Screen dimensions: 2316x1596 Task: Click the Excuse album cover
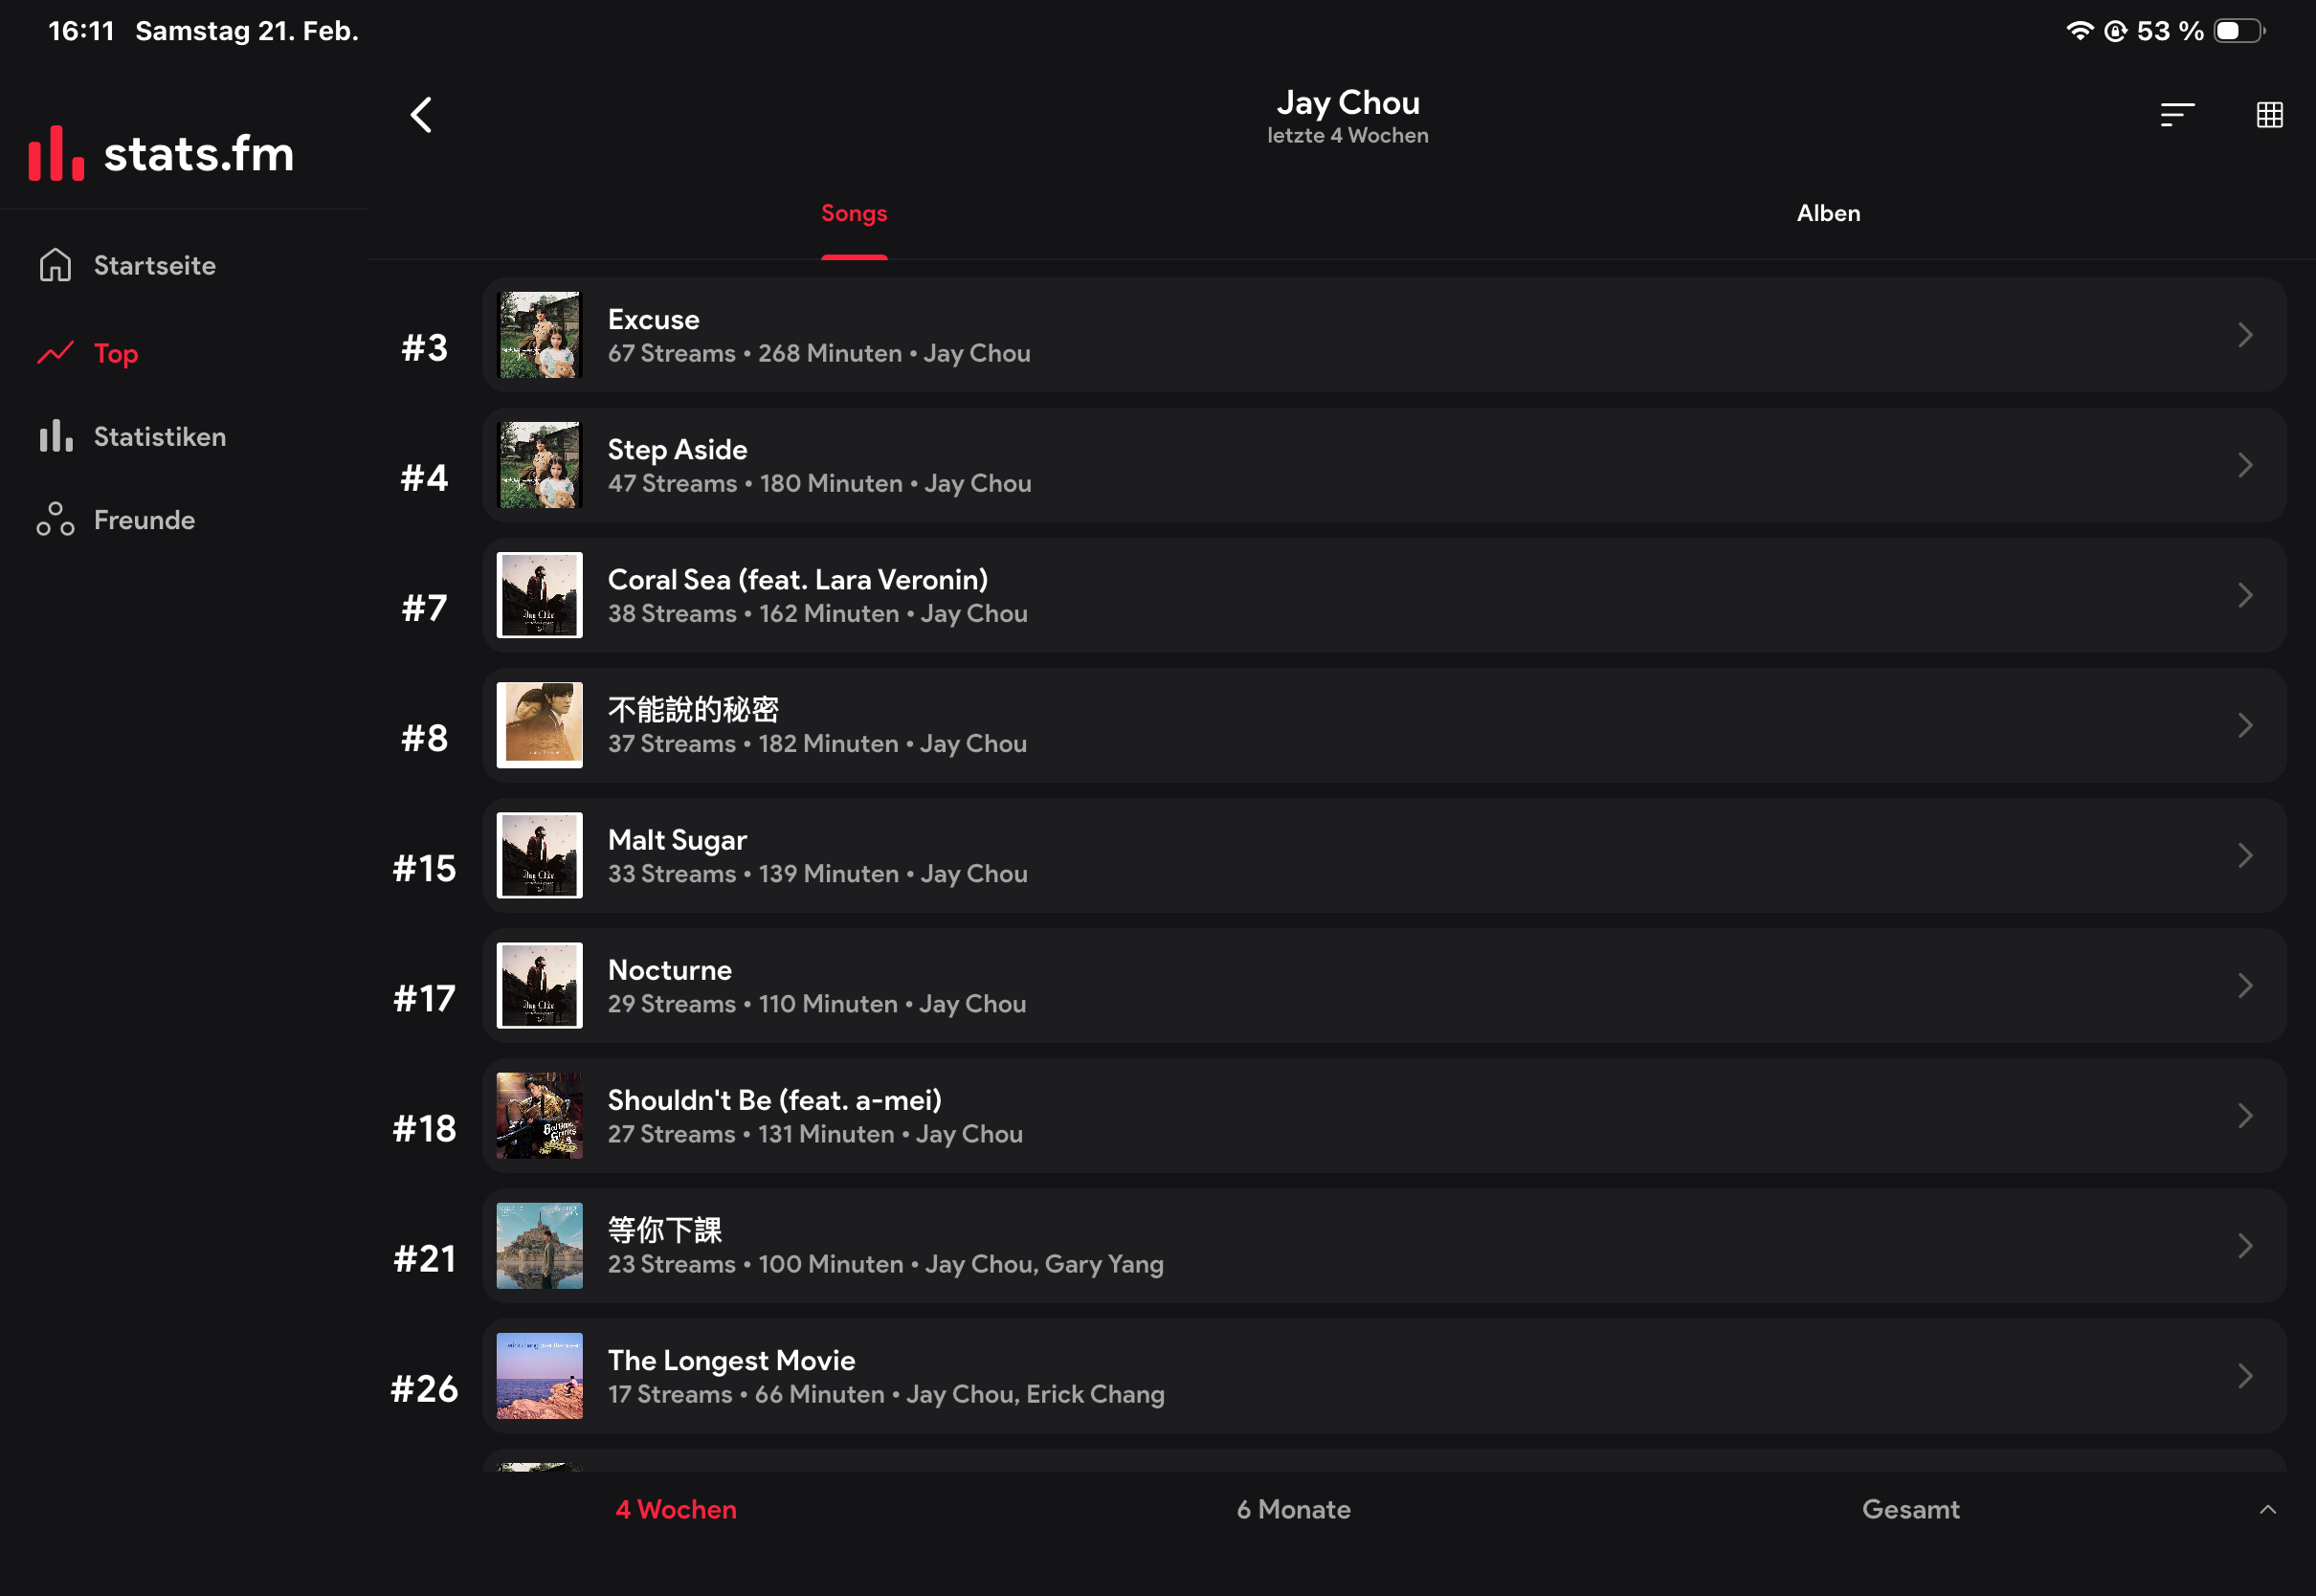pyautogui.click(x=539, y=335)
